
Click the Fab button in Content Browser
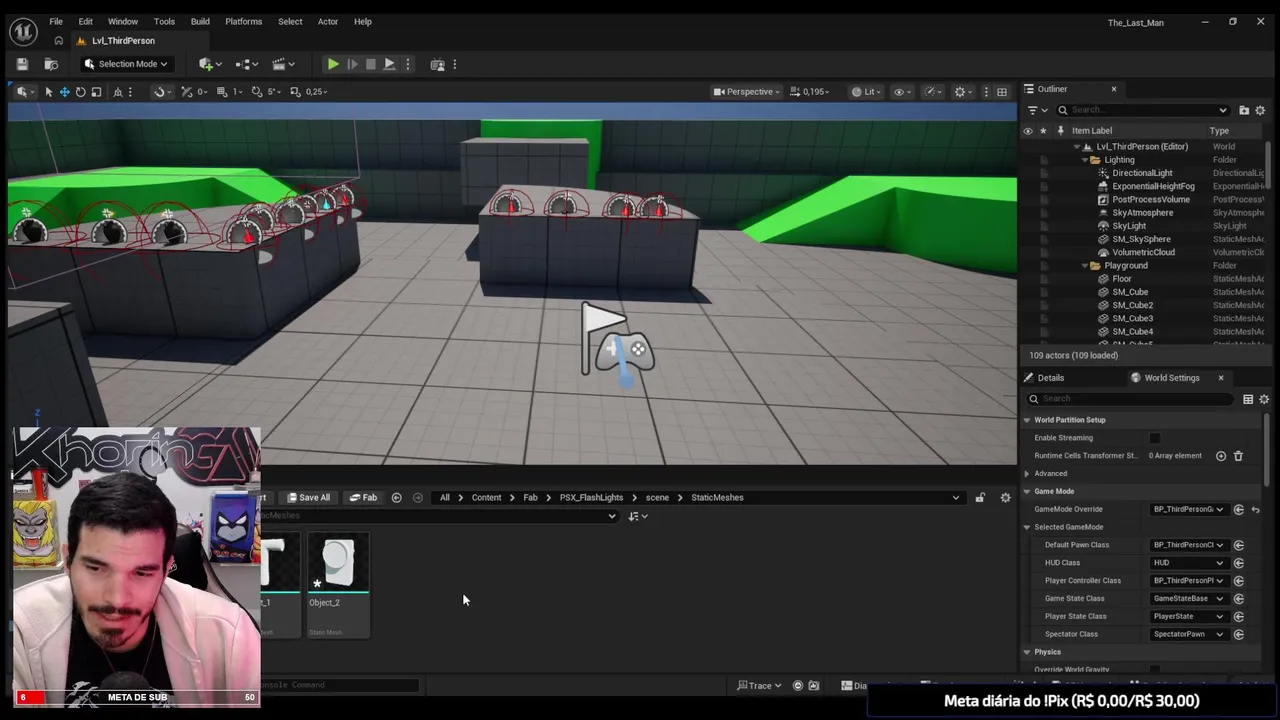[363, 498]
